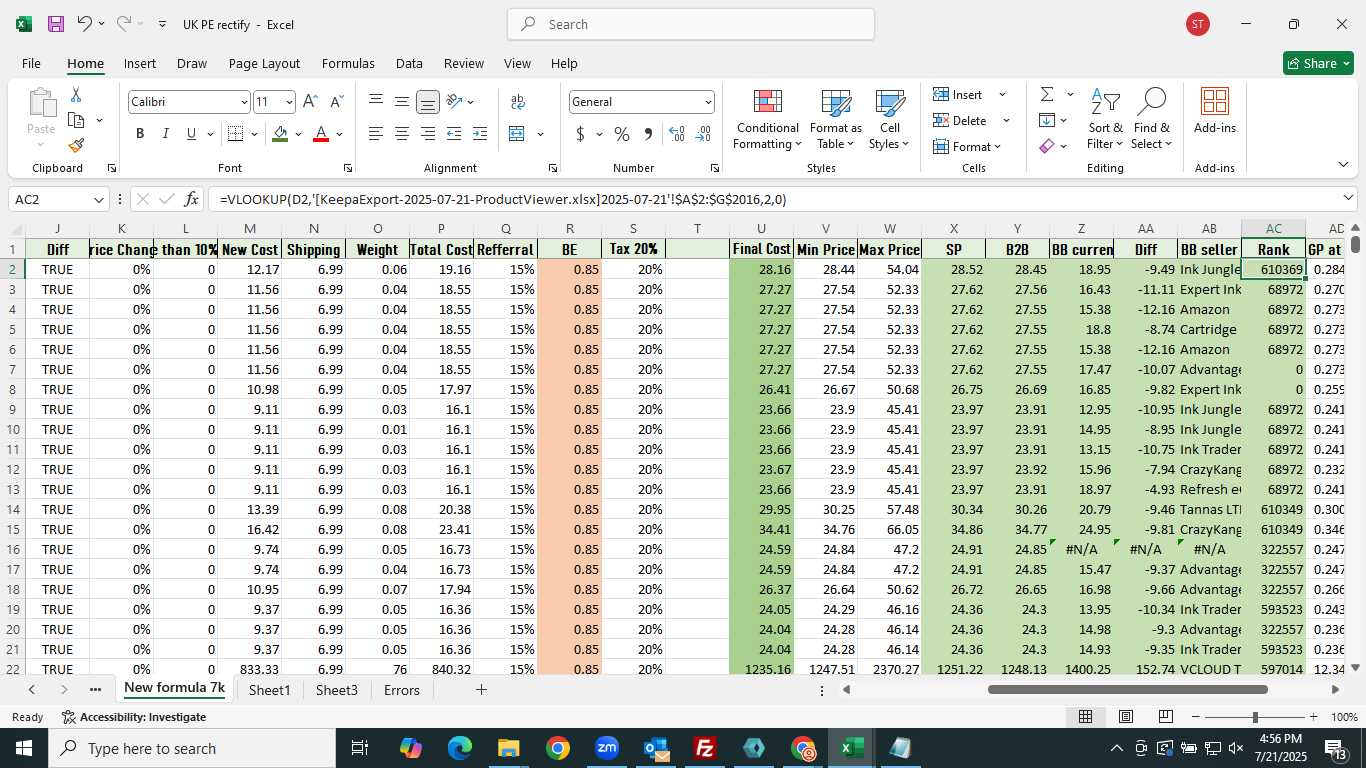This screenshot has height=768, width=1366.
Task: Align text left in cells
Action: pyautogui.click(x=376, y=134)
